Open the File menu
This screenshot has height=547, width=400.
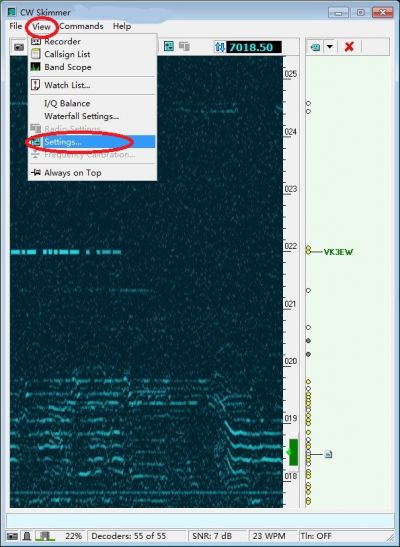click(15, 26)
